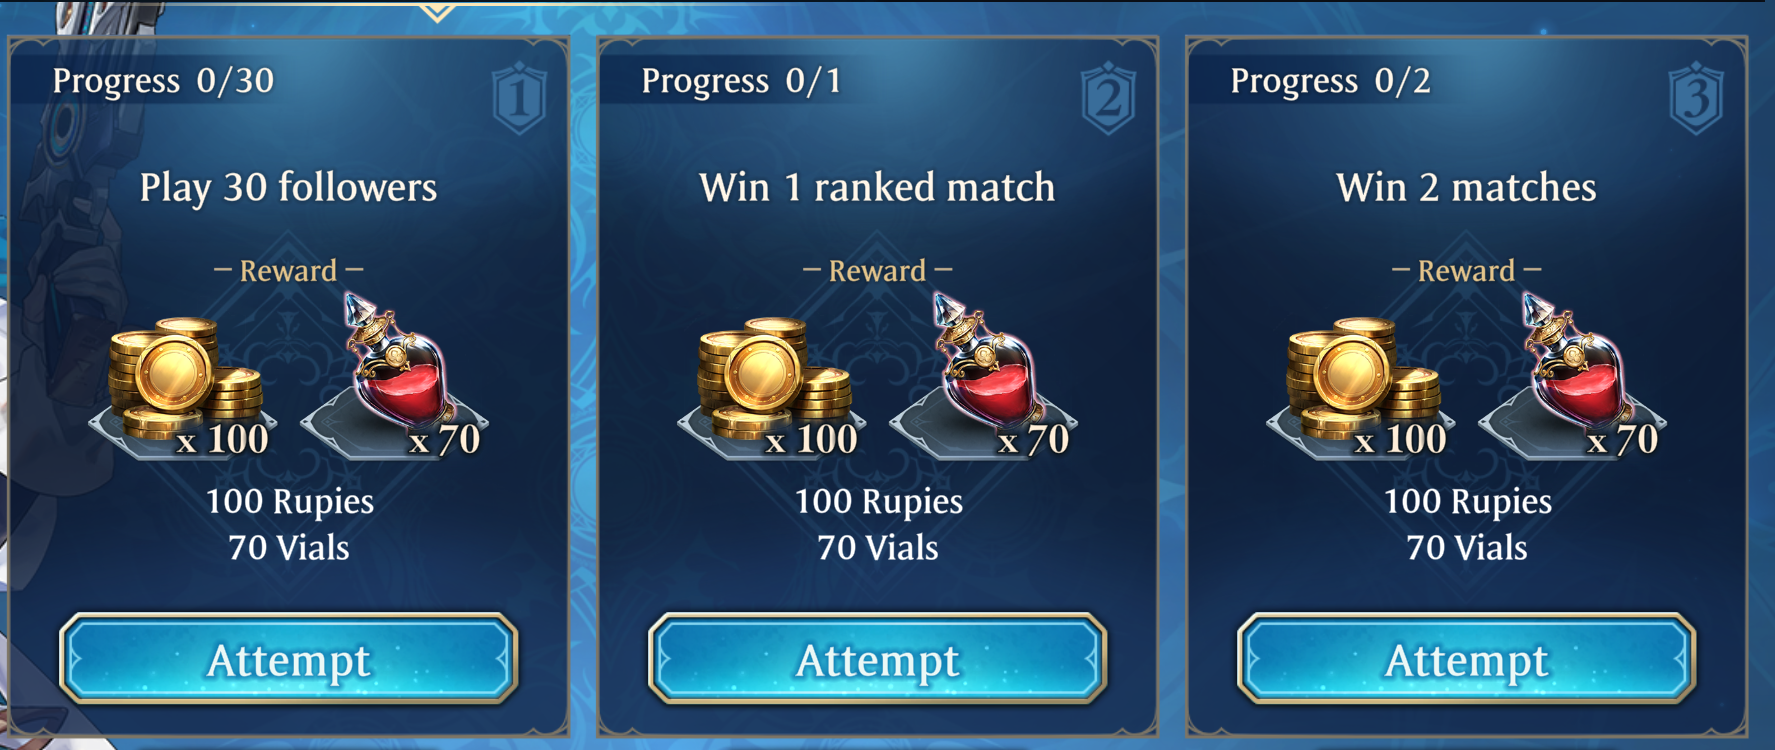Click Attempt for Win 2 matches mission
The width and height of the screenshot is (1775, 750).
[x=1467, y=659]
